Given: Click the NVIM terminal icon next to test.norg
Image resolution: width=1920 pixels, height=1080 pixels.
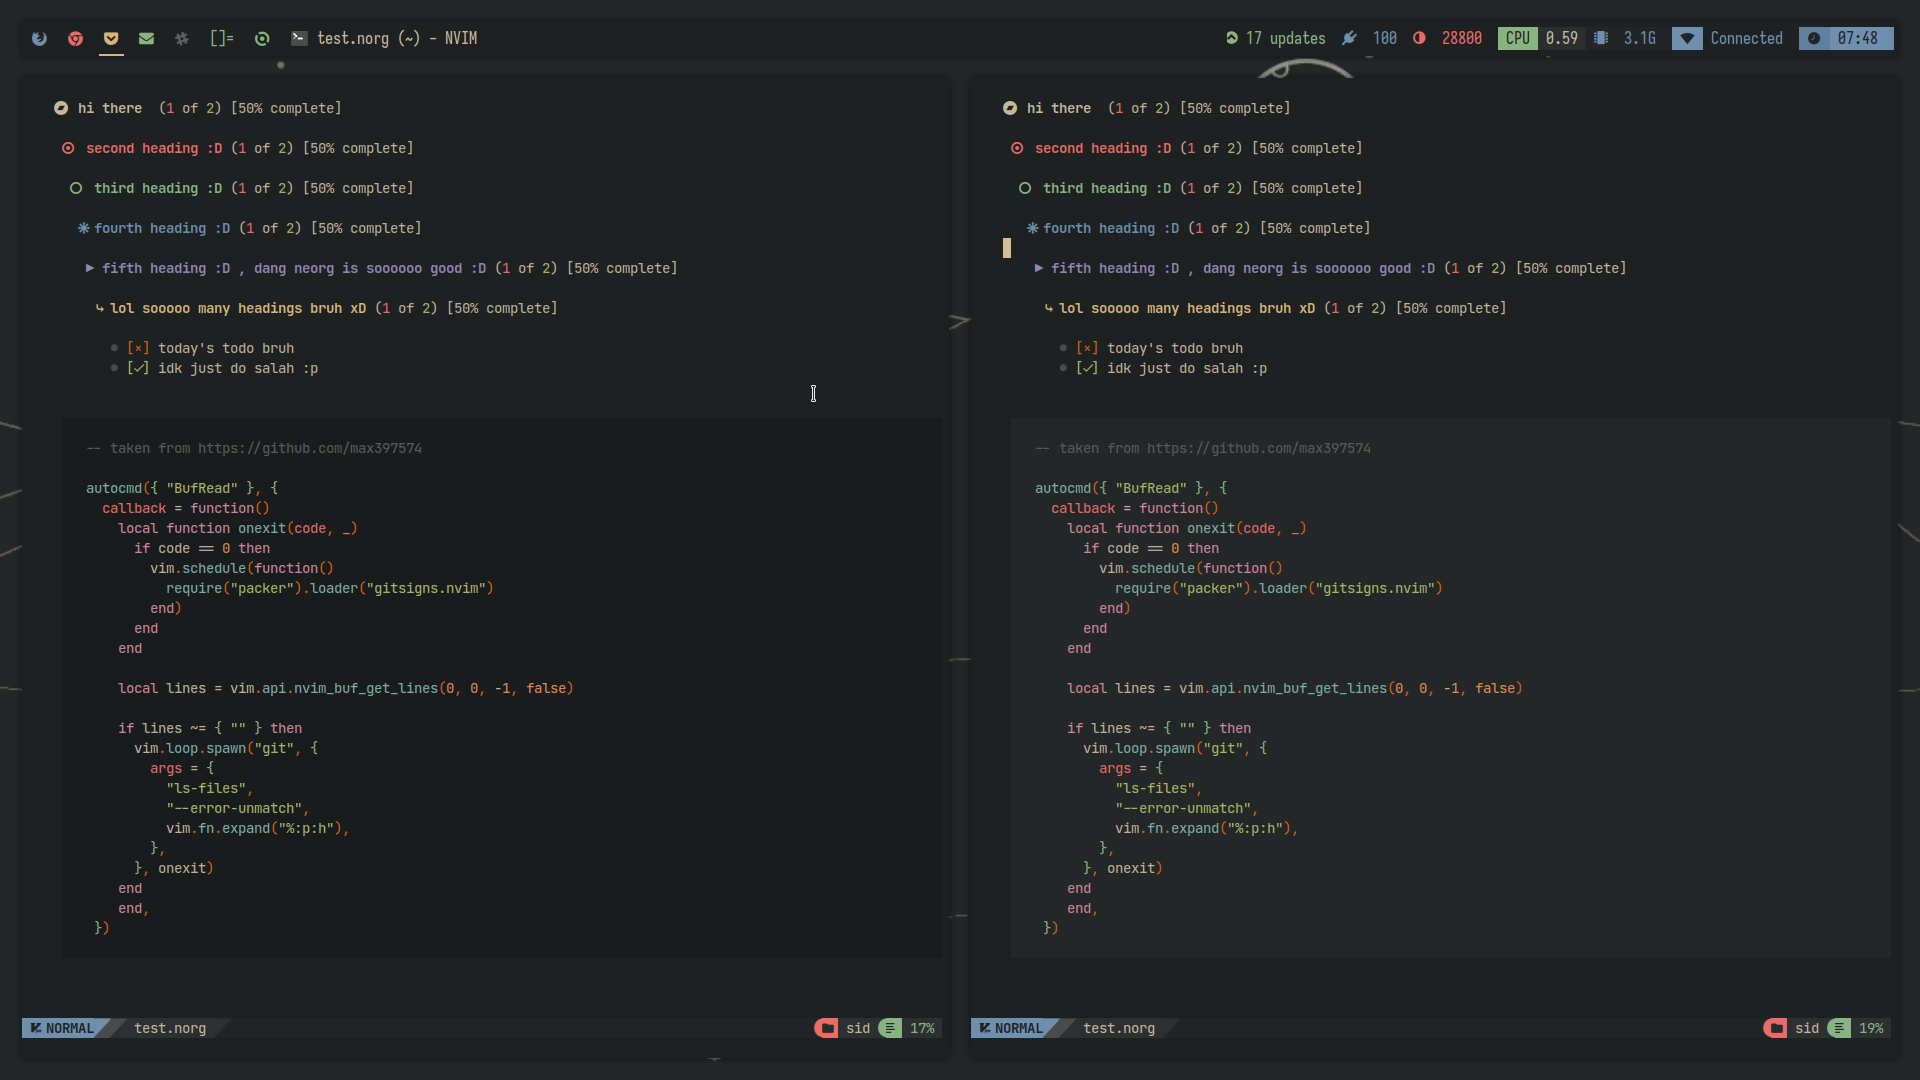Looking at the screenshot, I should point(300,38).
